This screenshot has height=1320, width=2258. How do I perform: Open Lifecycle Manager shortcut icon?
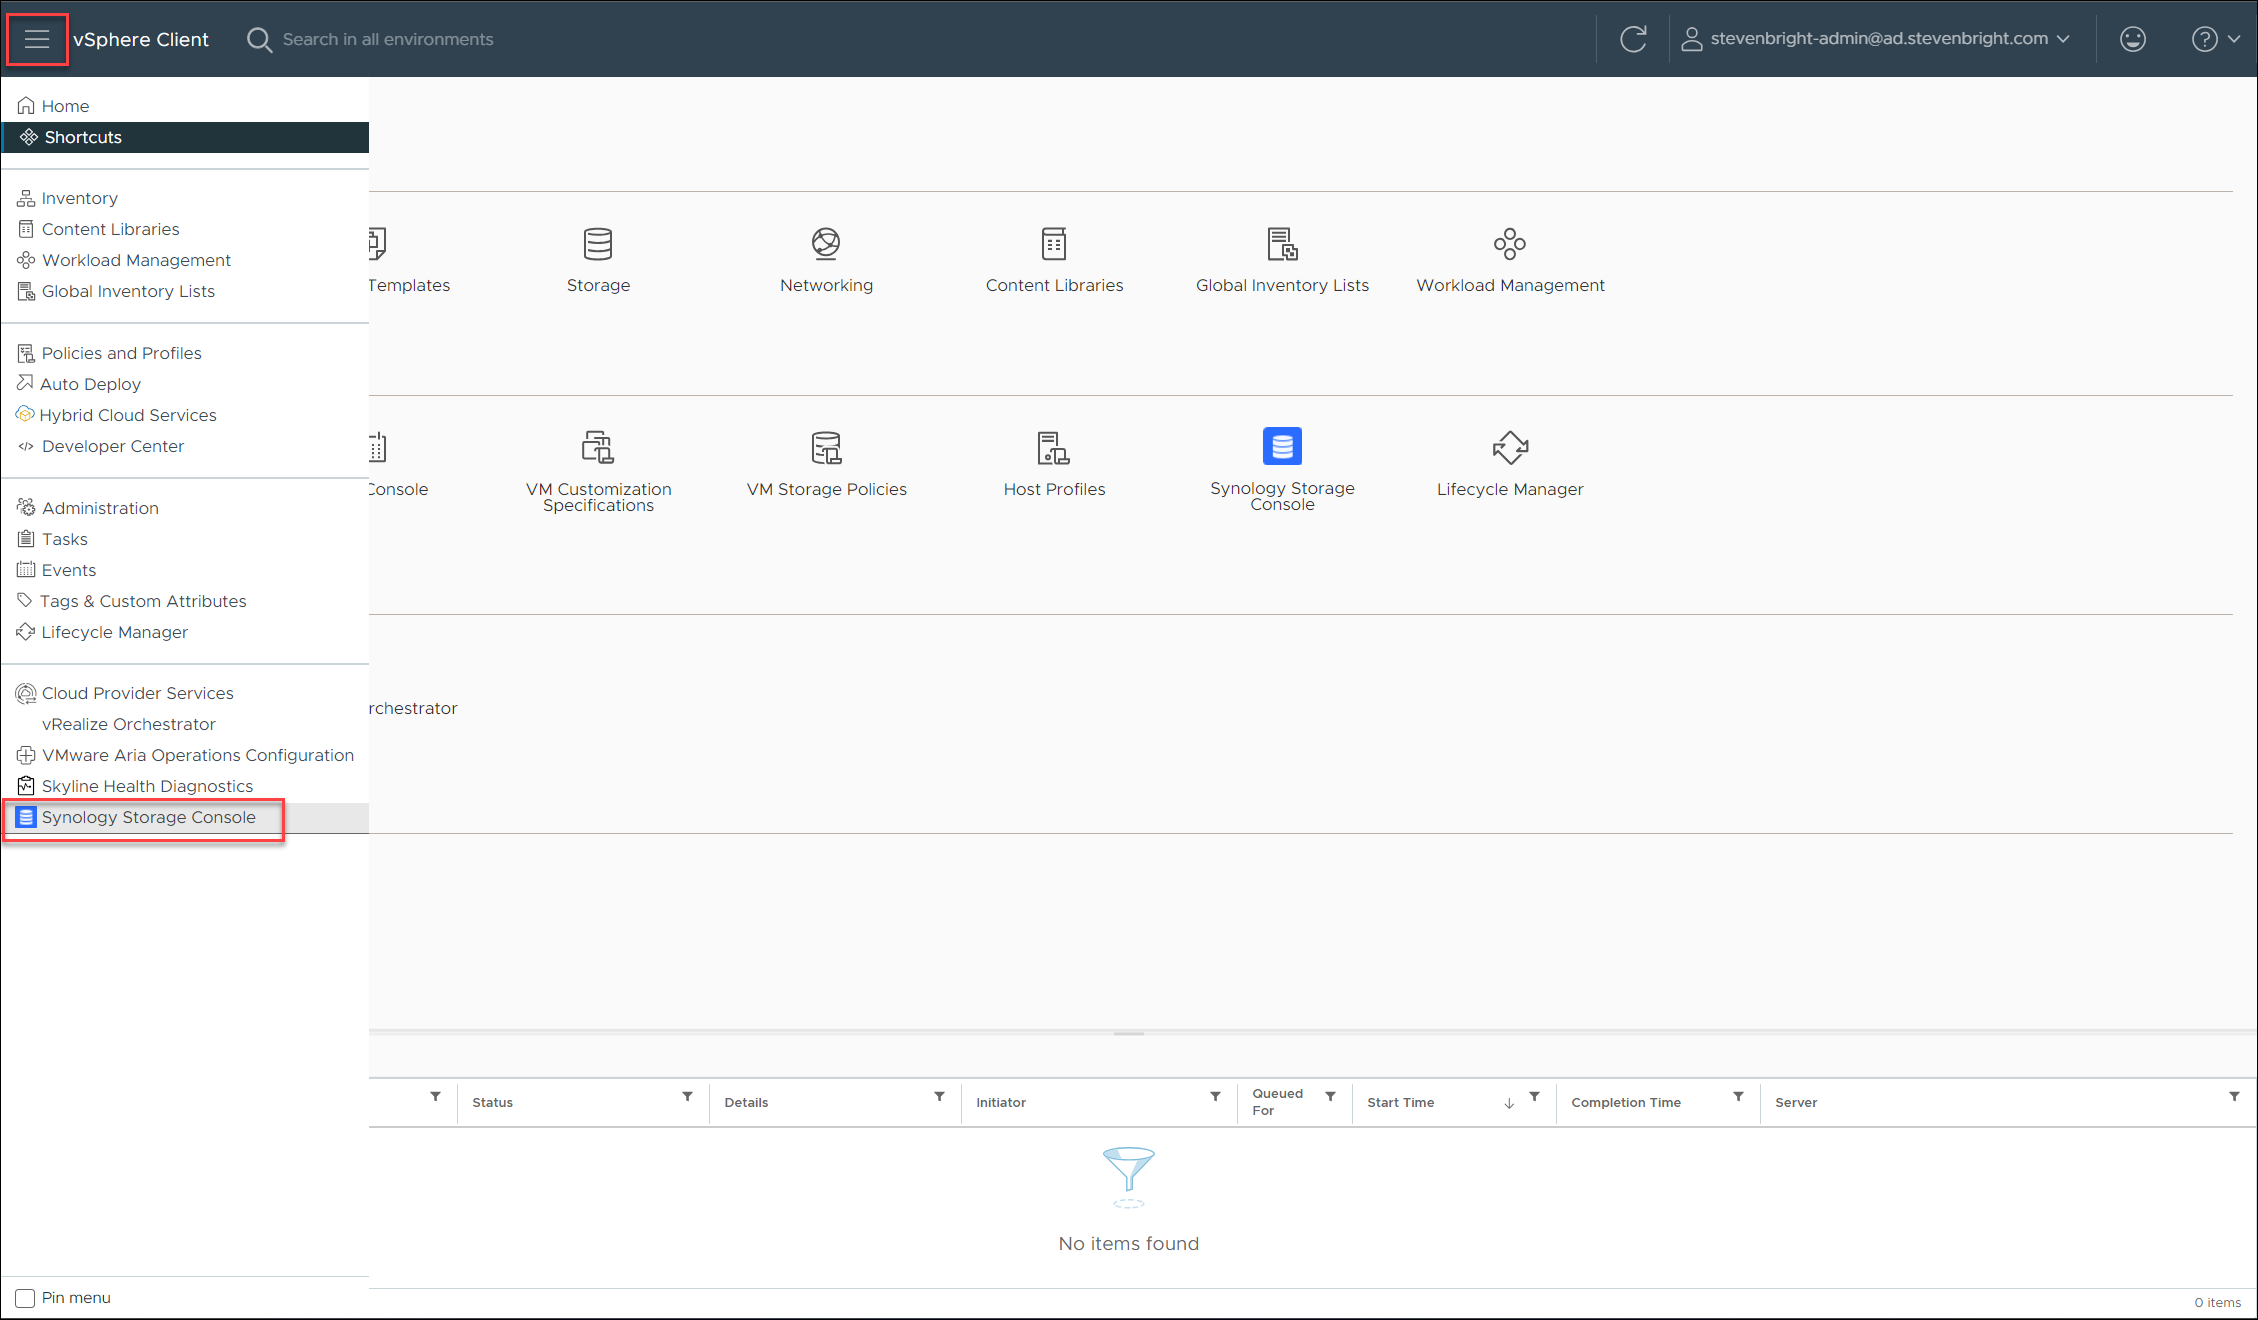[x=1510, y=448]
